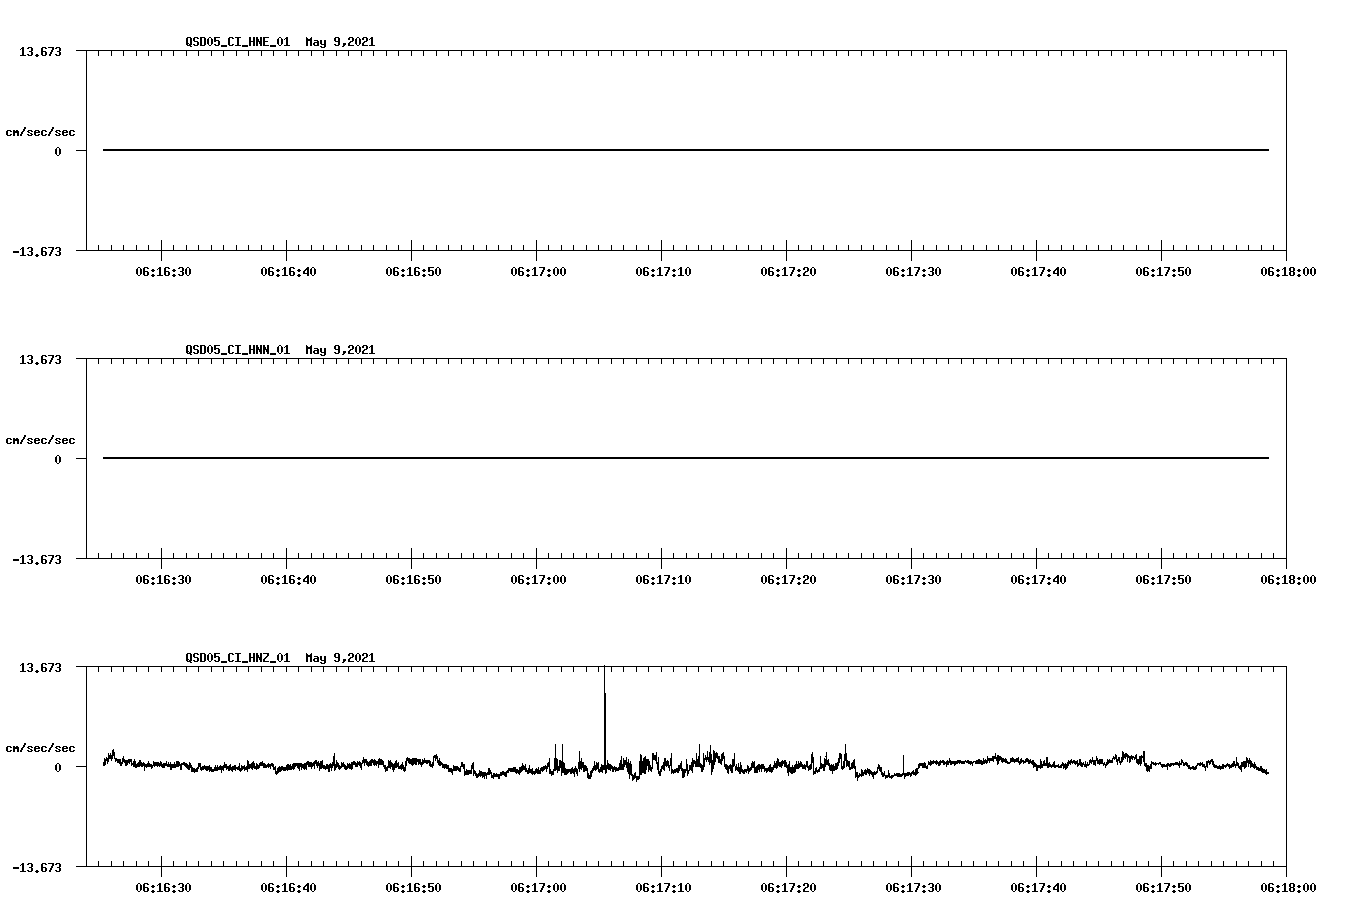Click the -13.673 lower amplitude limit on HNZ plot
The image size is (1358, 924).
tap(37, 868)
